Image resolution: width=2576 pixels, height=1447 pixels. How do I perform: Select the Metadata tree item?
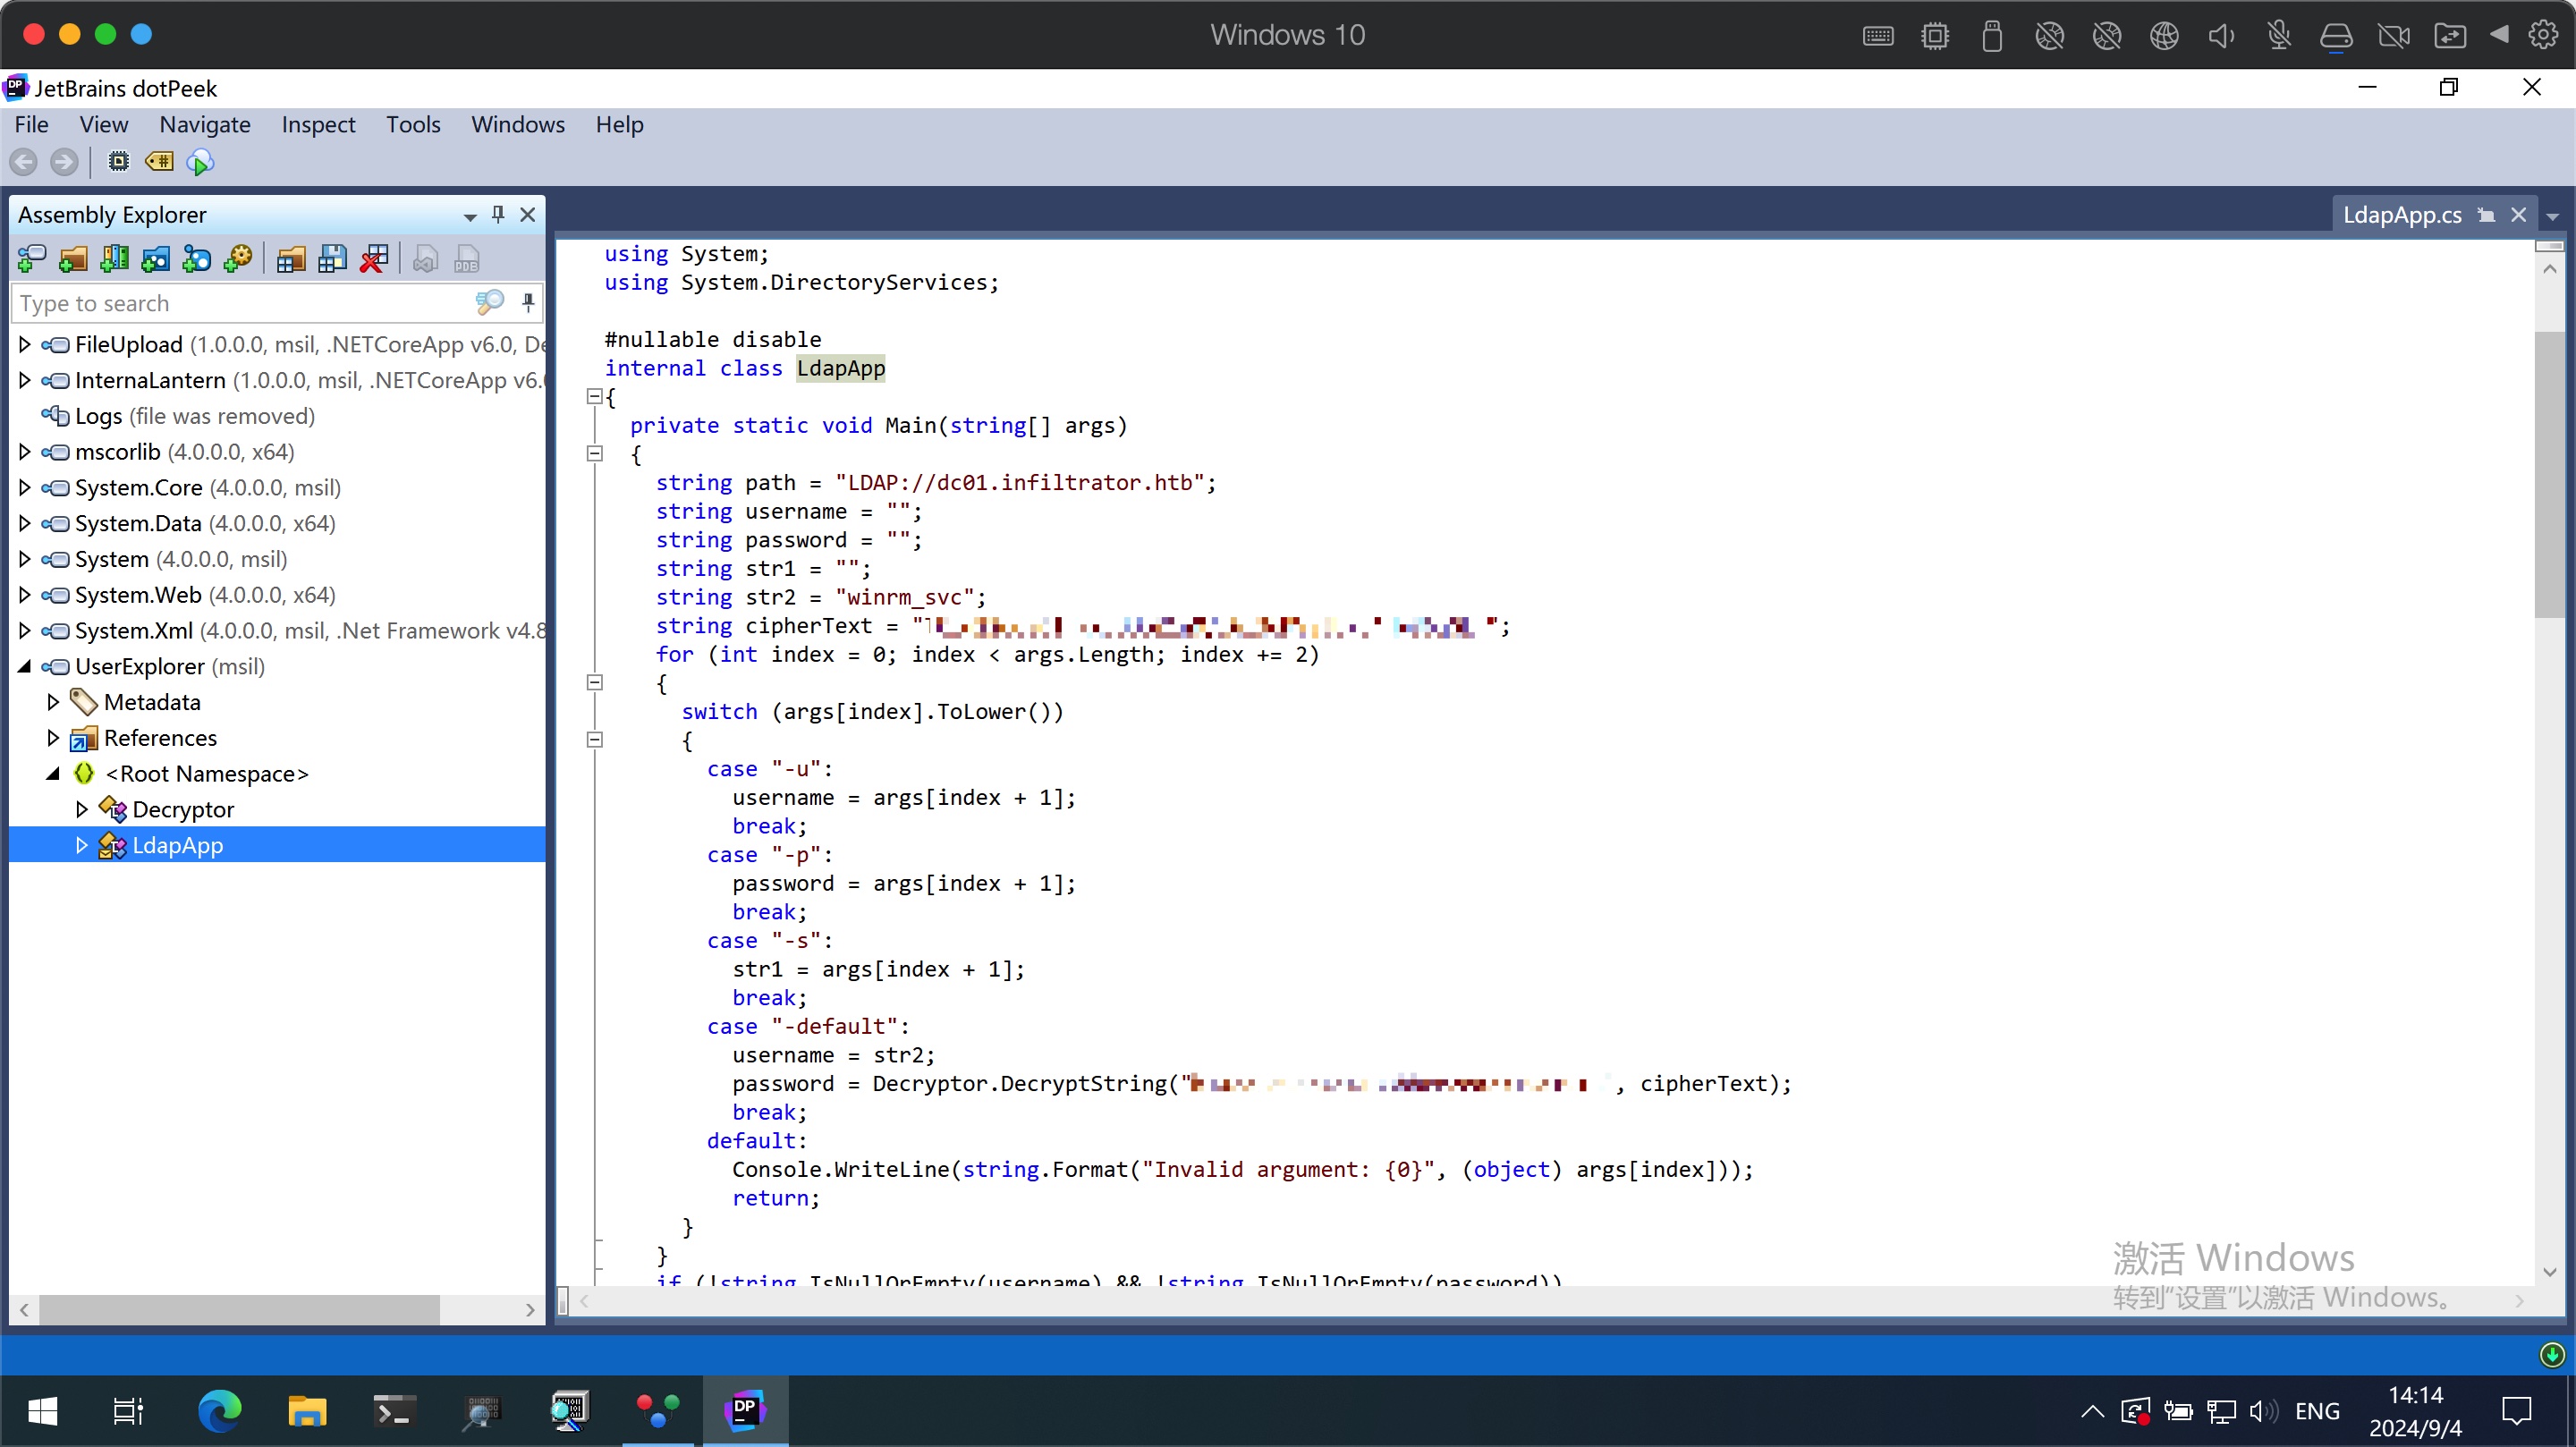[151, 702]
